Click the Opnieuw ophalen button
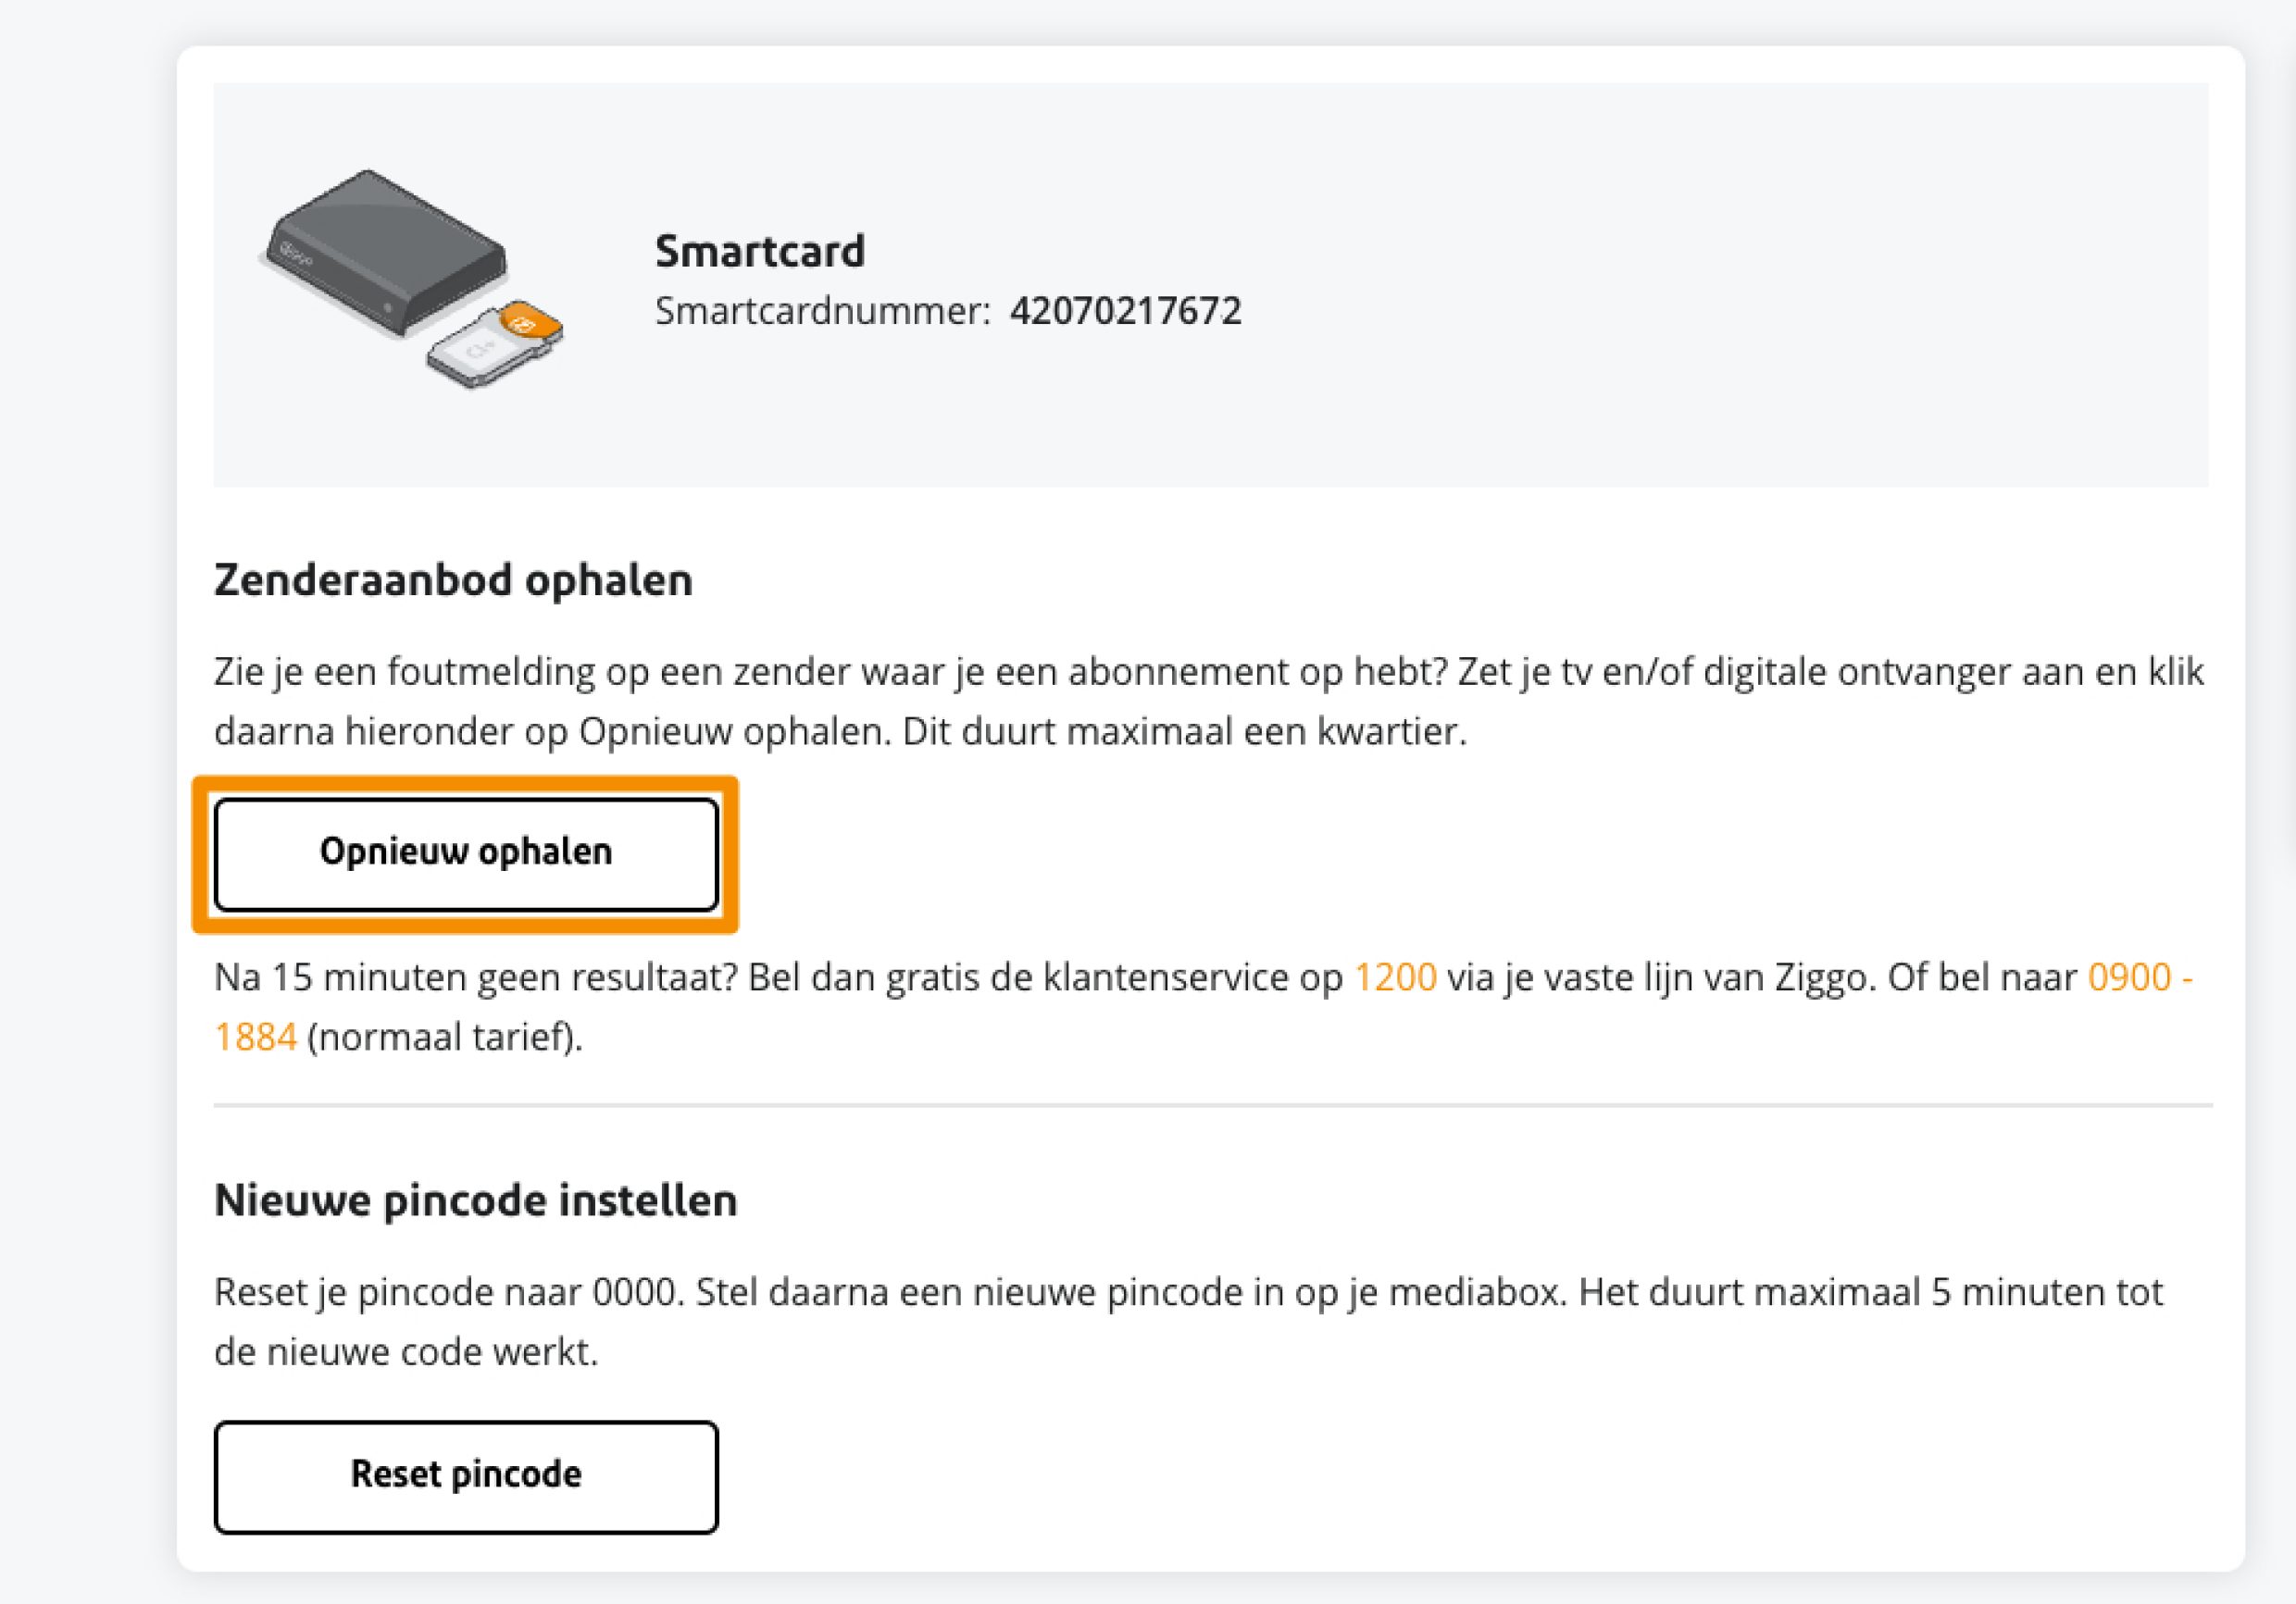 click(x=466, y=854)
